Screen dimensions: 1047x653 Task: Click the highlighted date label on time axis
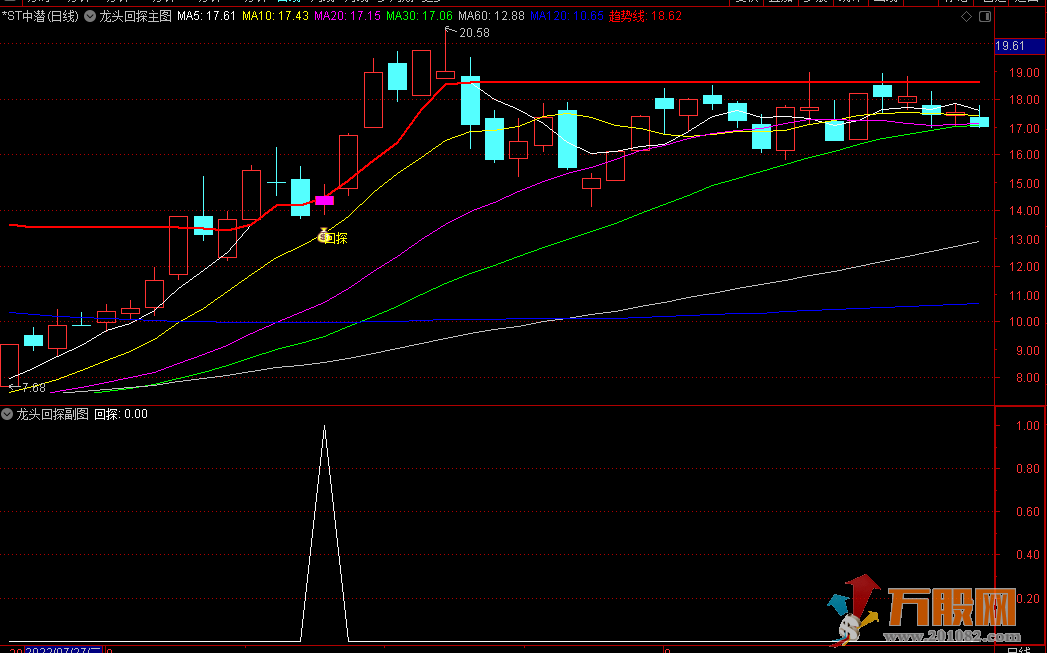click(x=63, y=650)
